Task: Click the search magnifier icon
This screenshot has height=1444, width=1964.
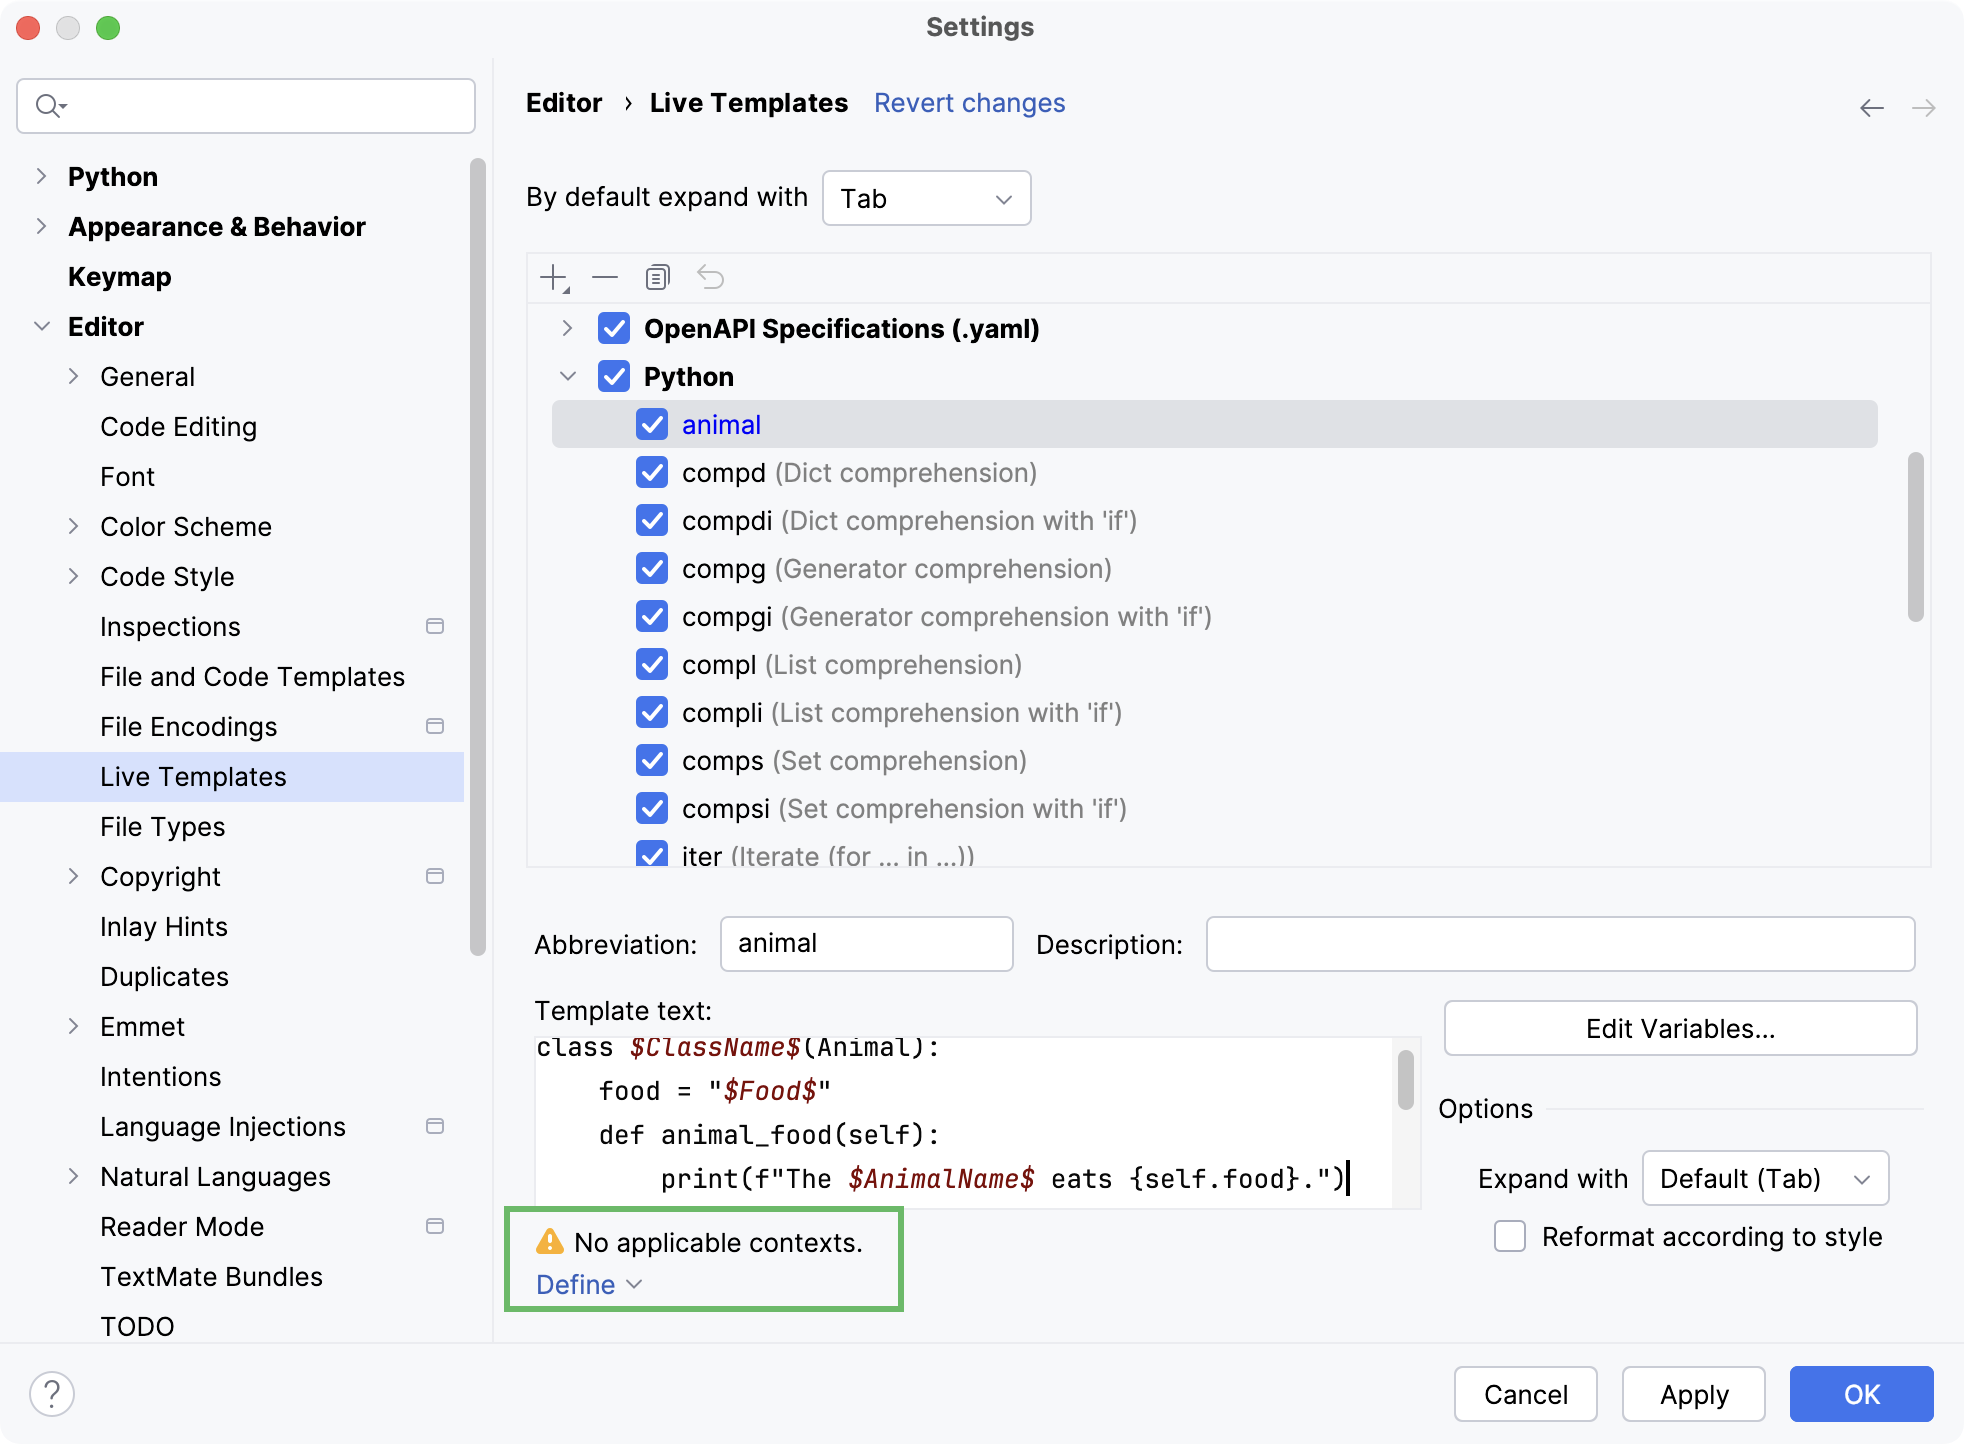Action: click(x=48, y=105)
